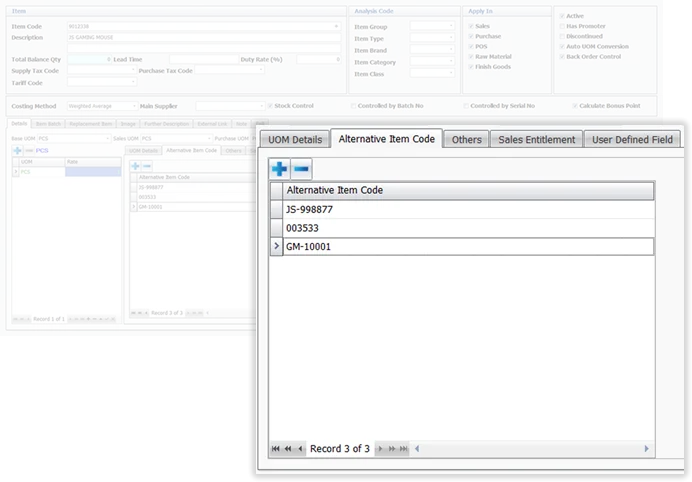Jump to last record in enlarged navigator

coord(402,449)
